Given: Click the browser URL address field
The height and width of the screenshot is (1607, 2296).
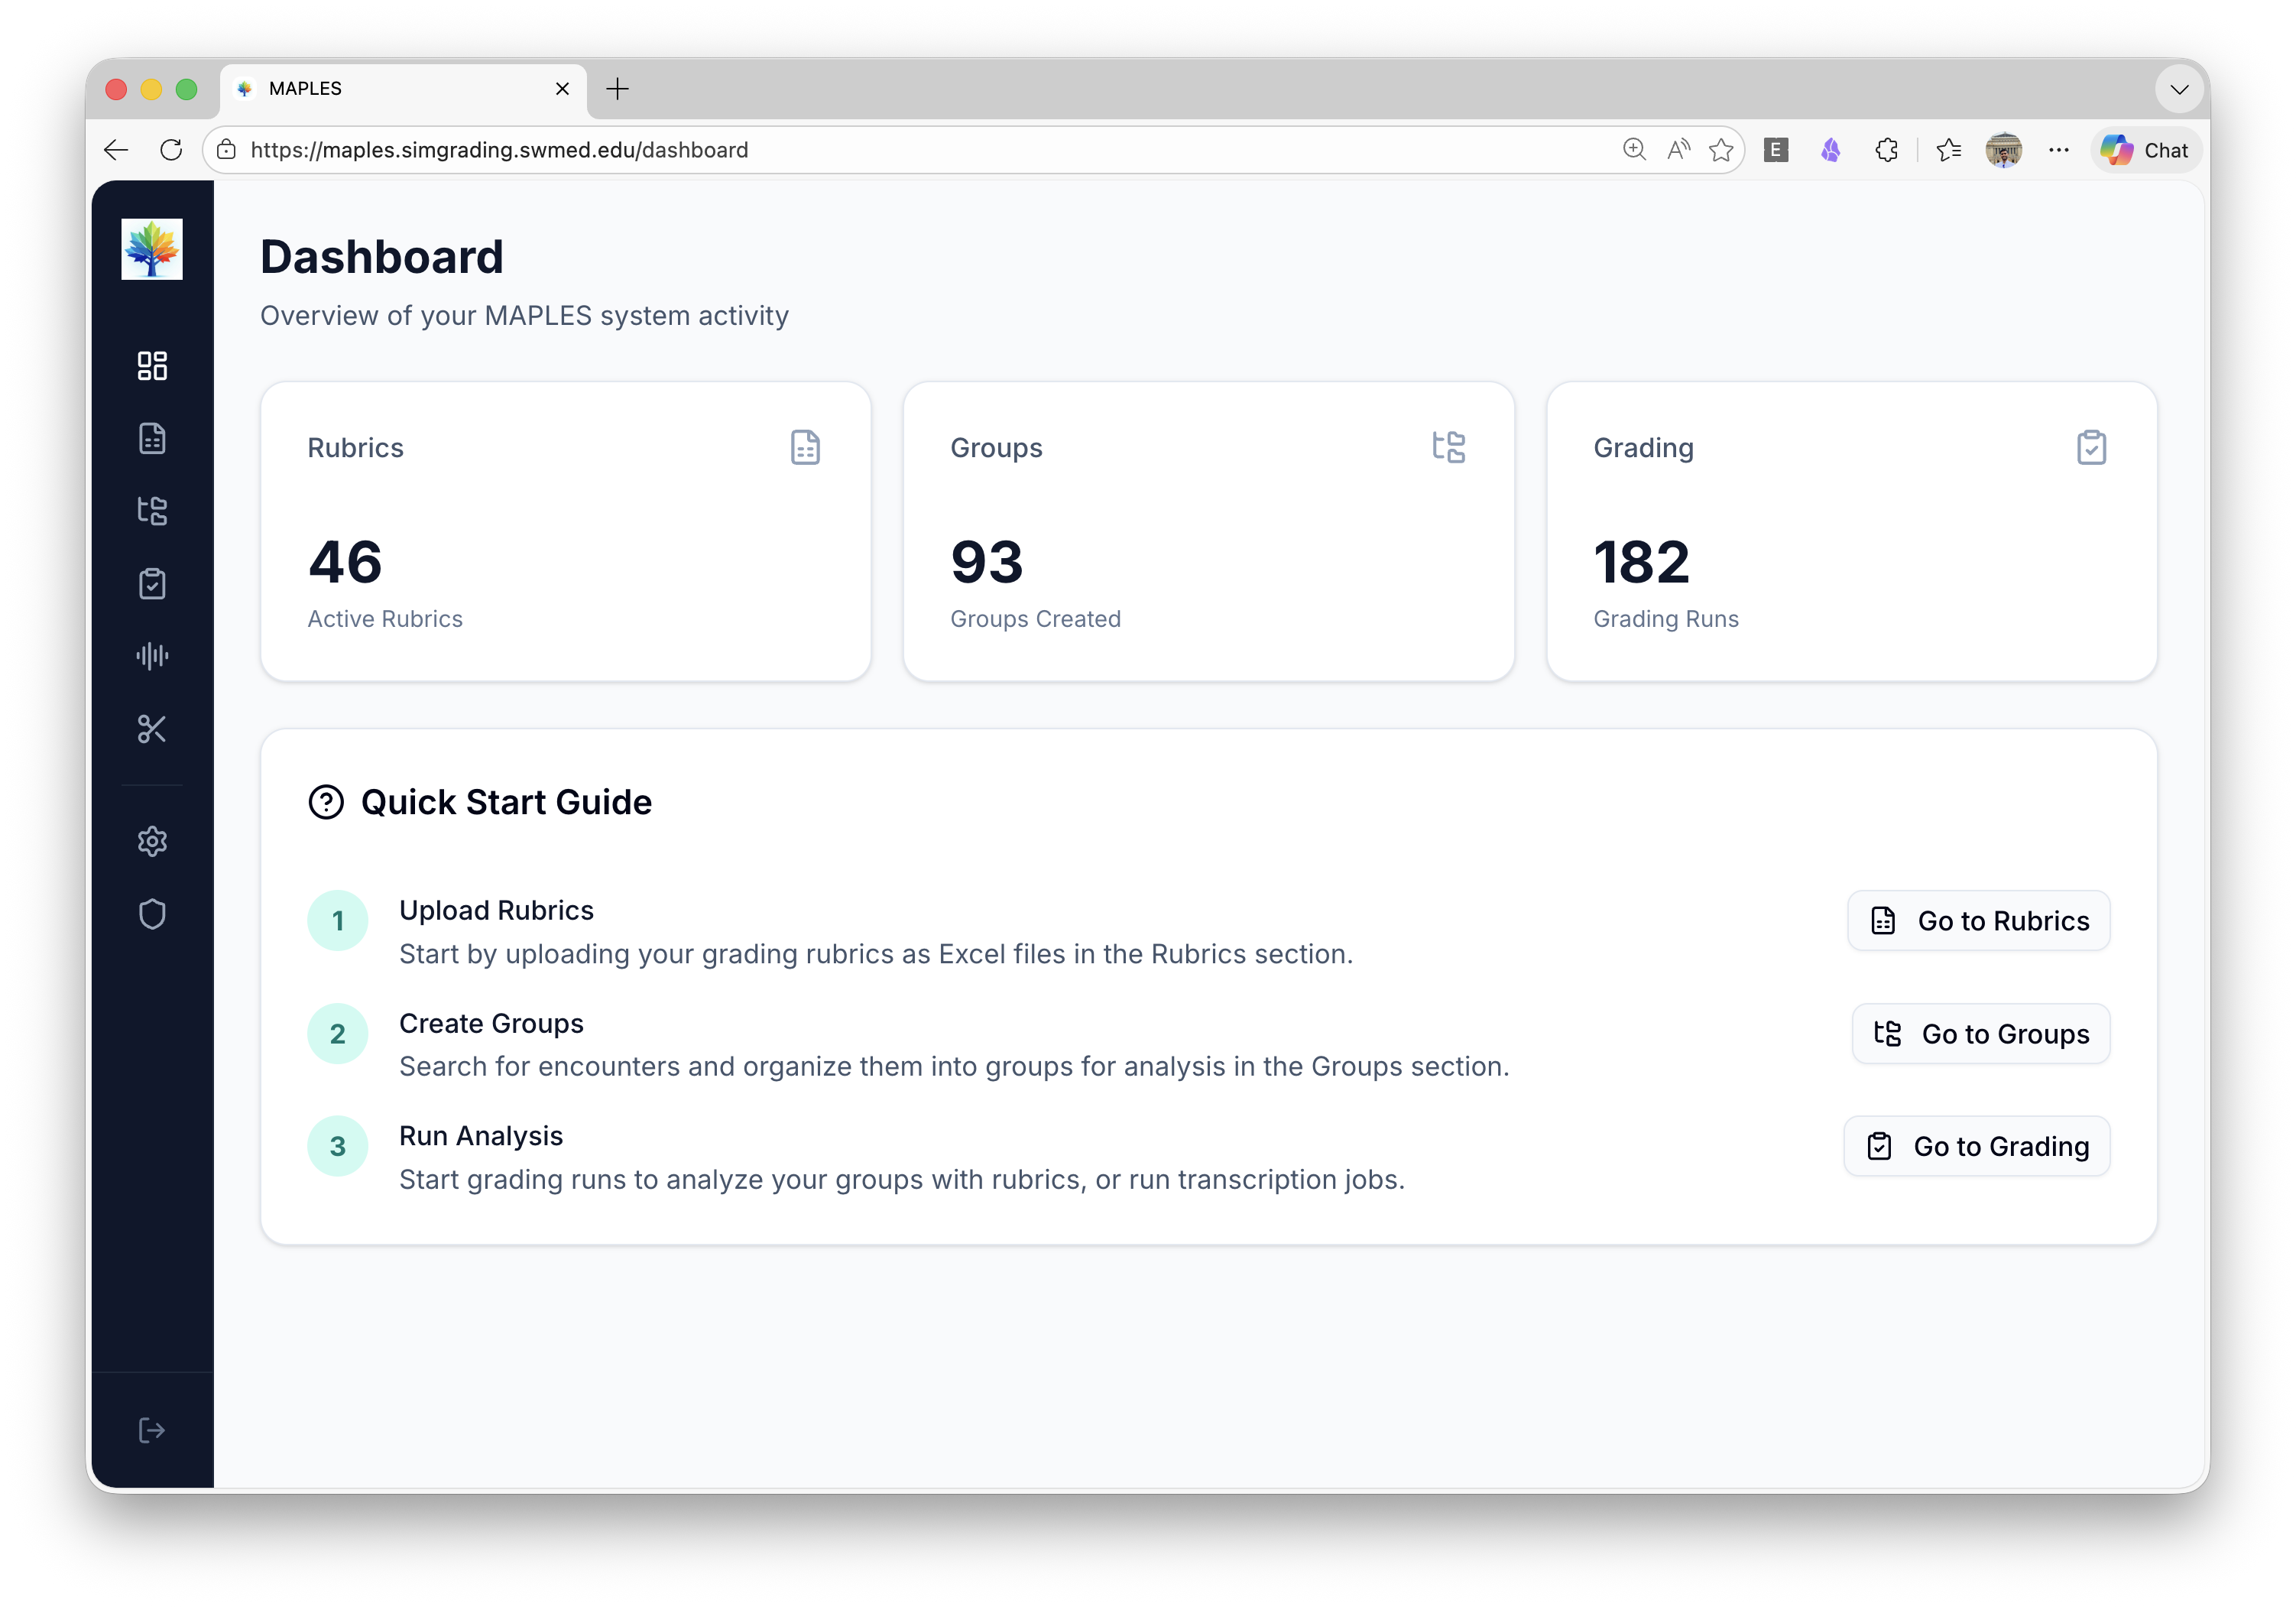Looking at the screenshot, I should (x=900, y=150).
